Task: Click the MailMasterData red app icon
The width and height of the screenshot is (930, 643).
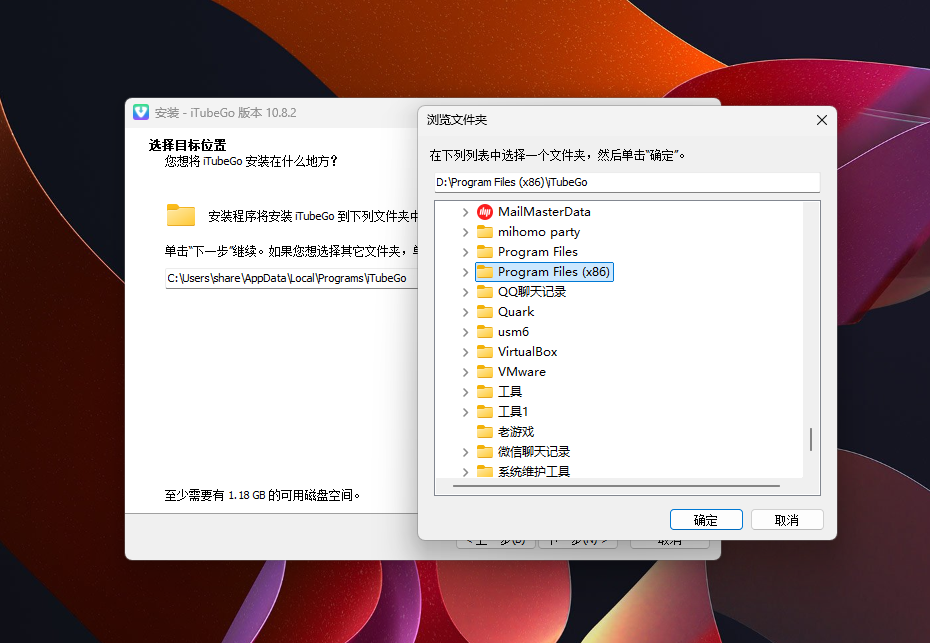Action: (485, 212)
